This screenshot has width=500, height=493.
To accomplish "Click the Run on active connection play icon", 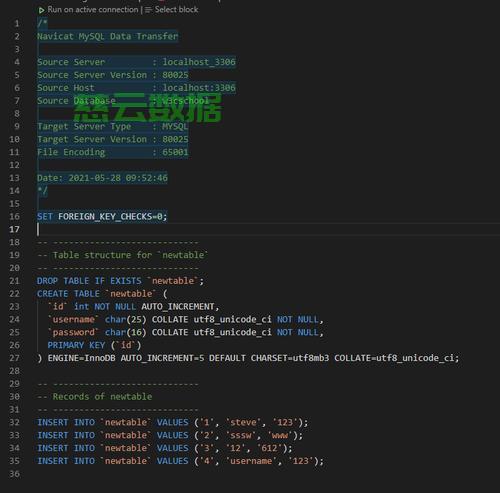I will [x=41, y=10].
